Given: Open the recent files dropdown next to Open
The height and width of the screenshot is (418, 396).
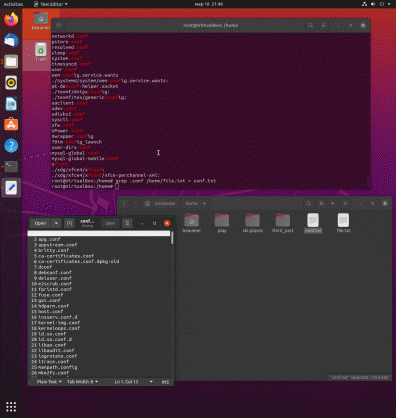Looking at the screenshot, I should 56,223.
